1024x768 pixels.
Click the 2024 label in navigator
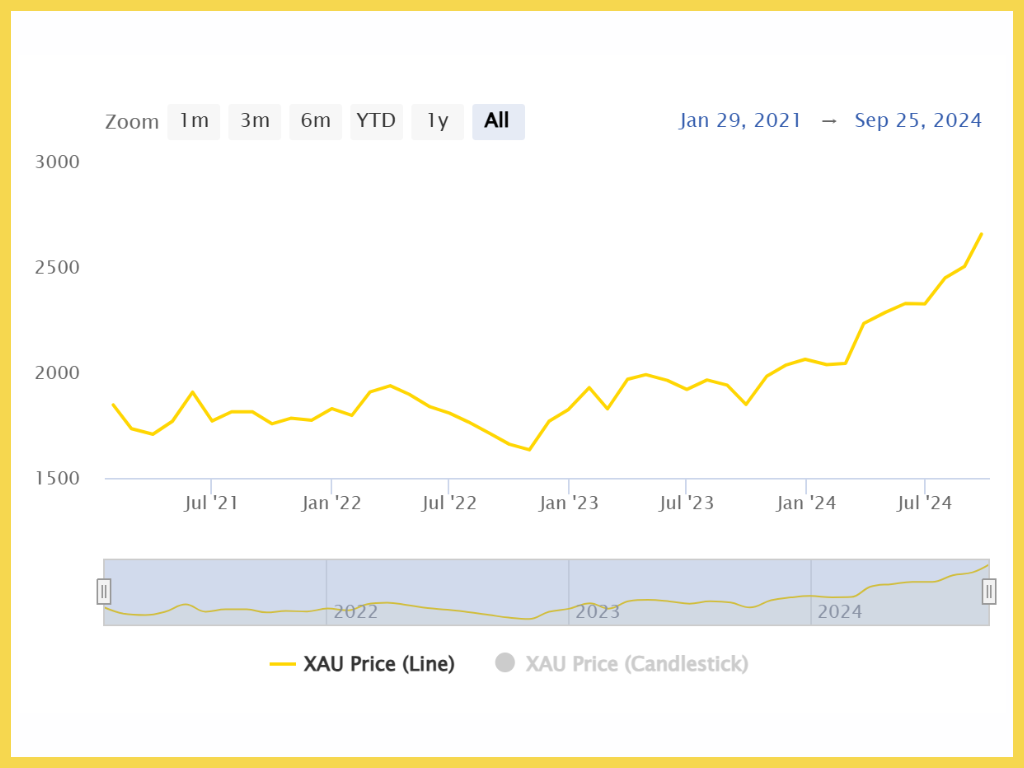point(840,612)
